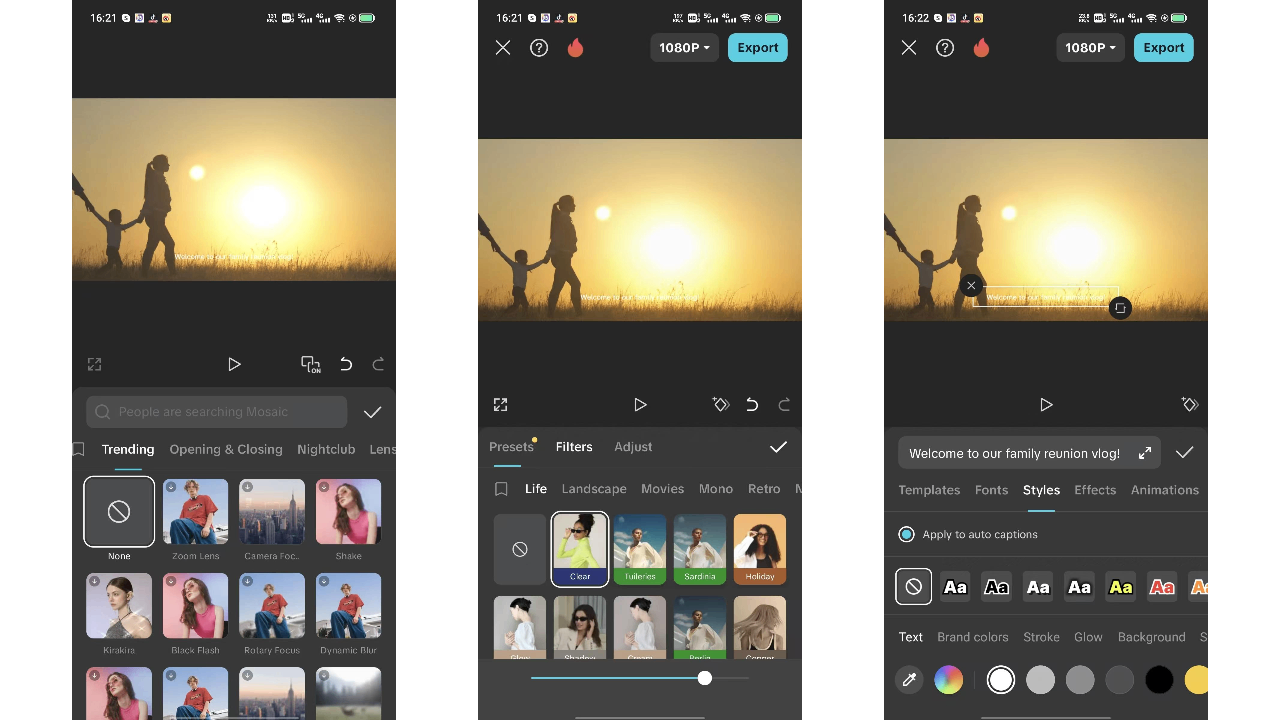Screen dimensions: 1280x720
Task: Open the rainbow color wheel picker
Action: 948,680
